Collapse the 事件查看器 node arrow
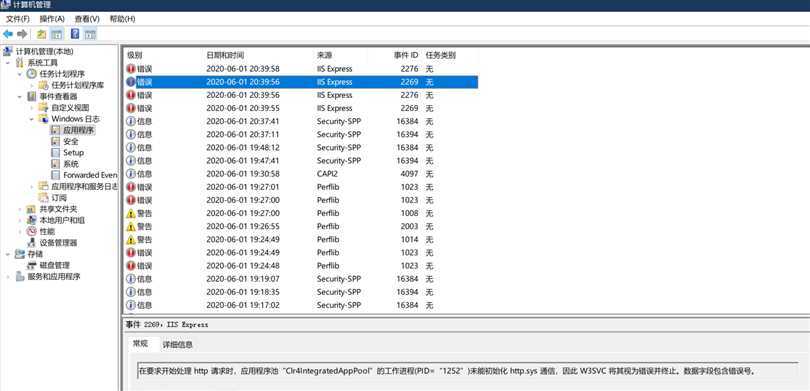Viewport: 810px width, 391px height. tap(20, 97)
